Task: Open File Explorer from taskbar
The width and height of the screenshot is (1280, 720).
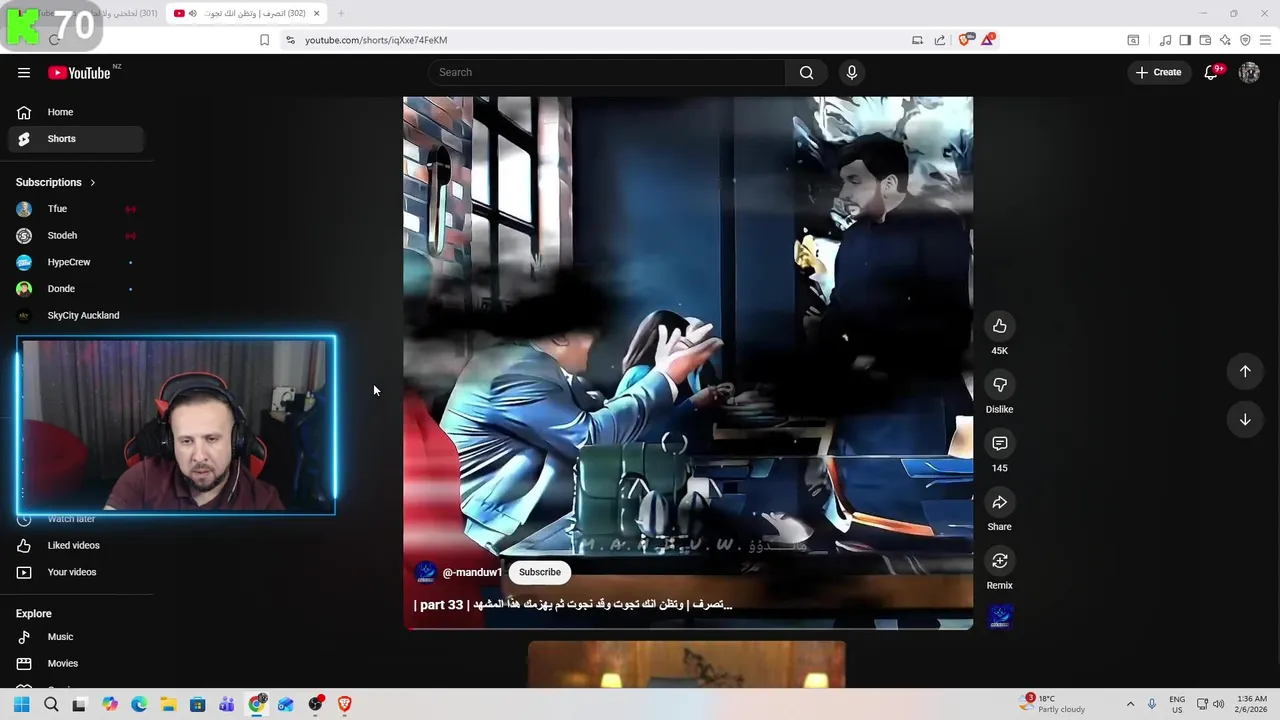Action: (168, 704)
